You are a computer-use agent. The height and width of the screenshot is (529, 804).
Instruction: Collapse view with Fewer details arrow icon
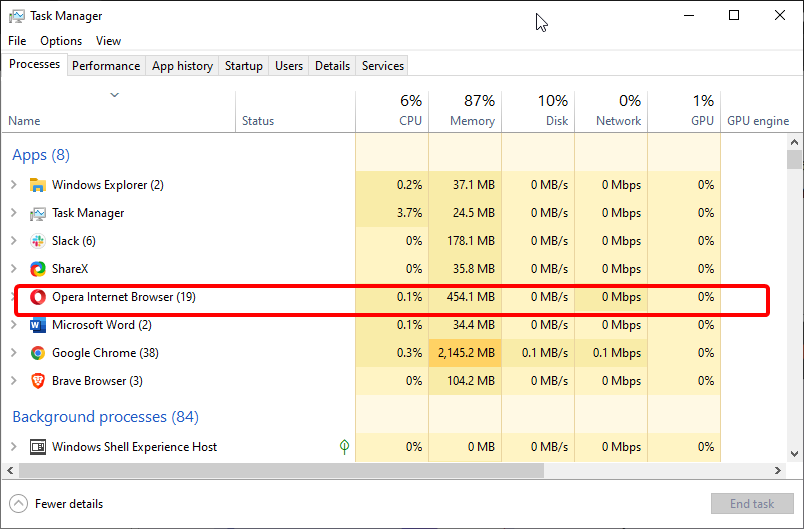point(18,504)
